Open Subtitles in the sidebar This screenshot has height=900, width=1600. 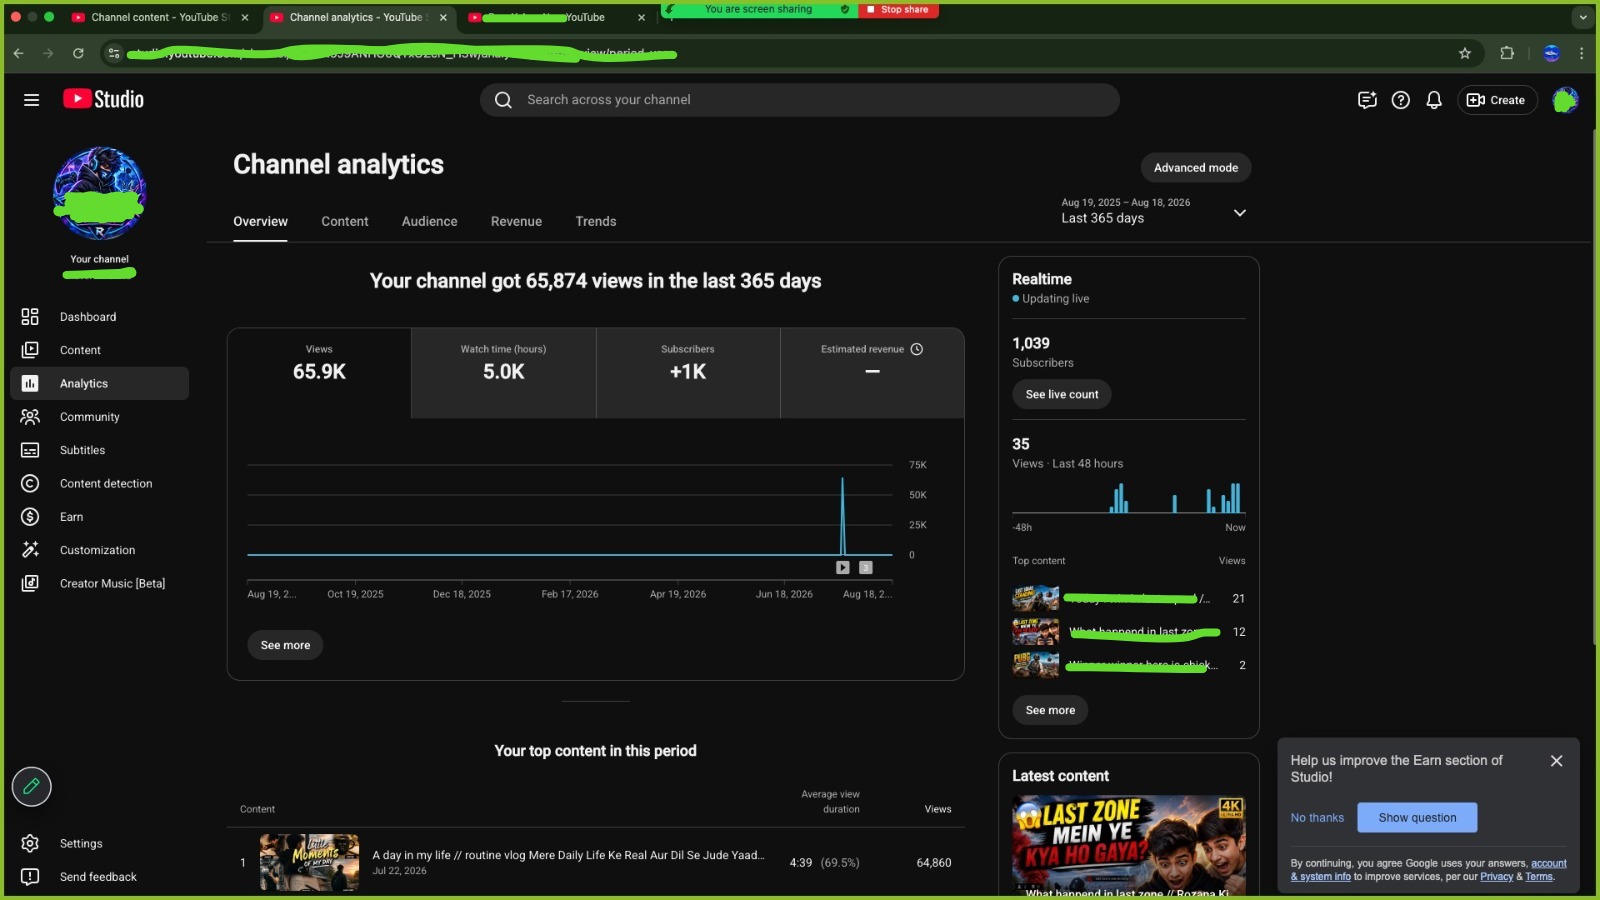pyautogui.click(x=99, y=450)
